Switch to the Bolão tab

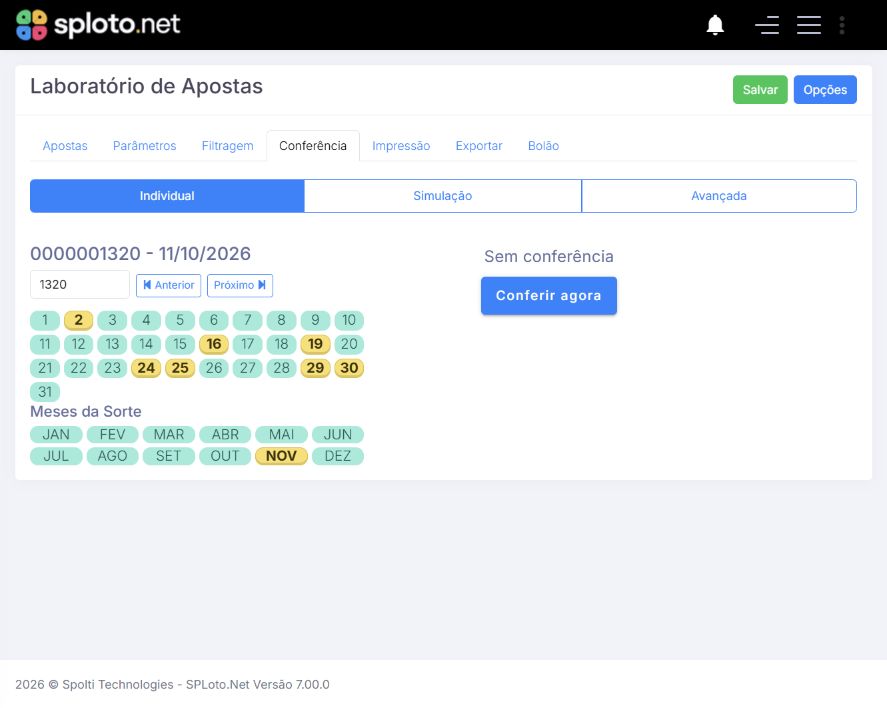click(543, 146)
